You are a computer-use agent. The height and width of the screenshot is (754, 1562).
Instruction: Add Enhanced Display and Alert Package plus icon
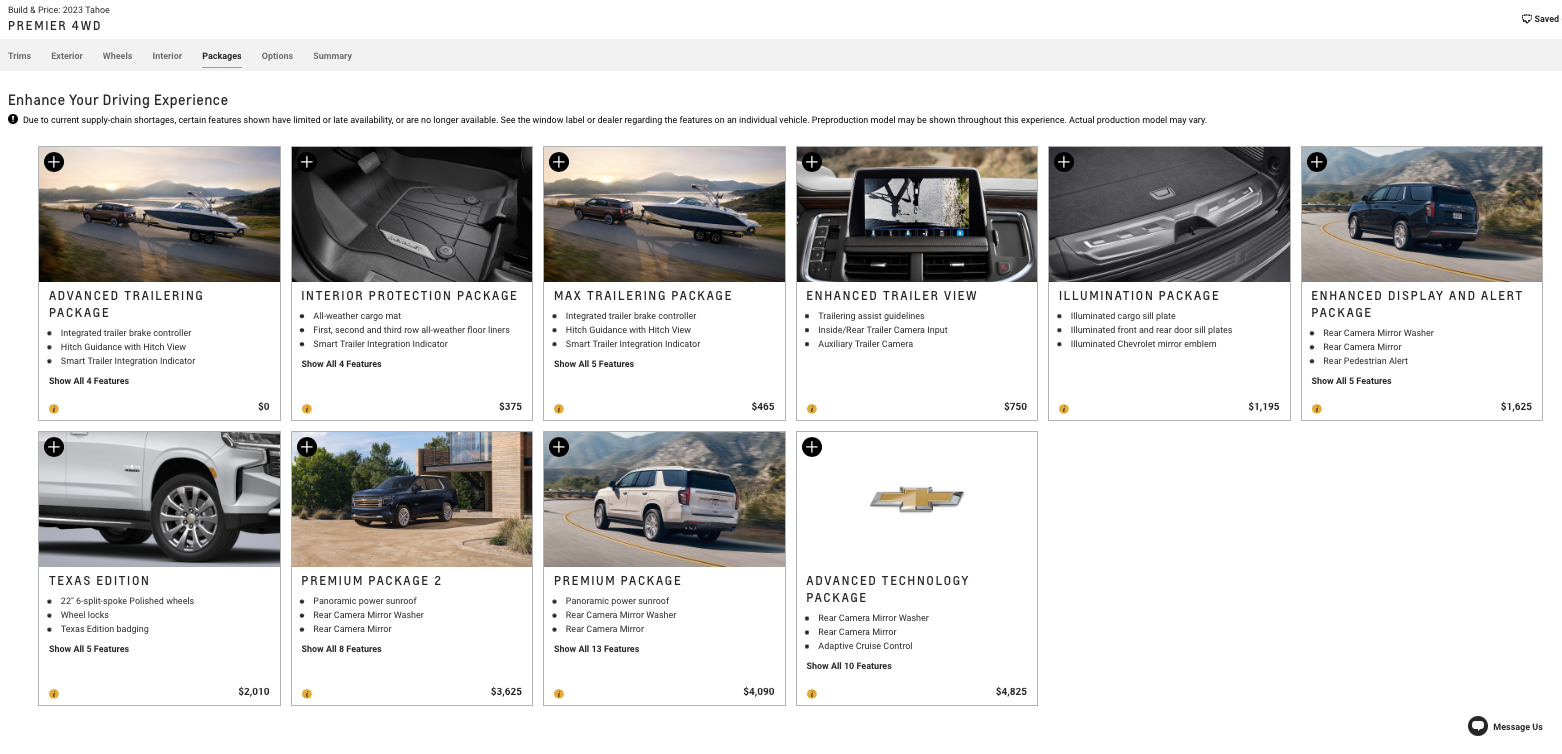point(1317,162)
